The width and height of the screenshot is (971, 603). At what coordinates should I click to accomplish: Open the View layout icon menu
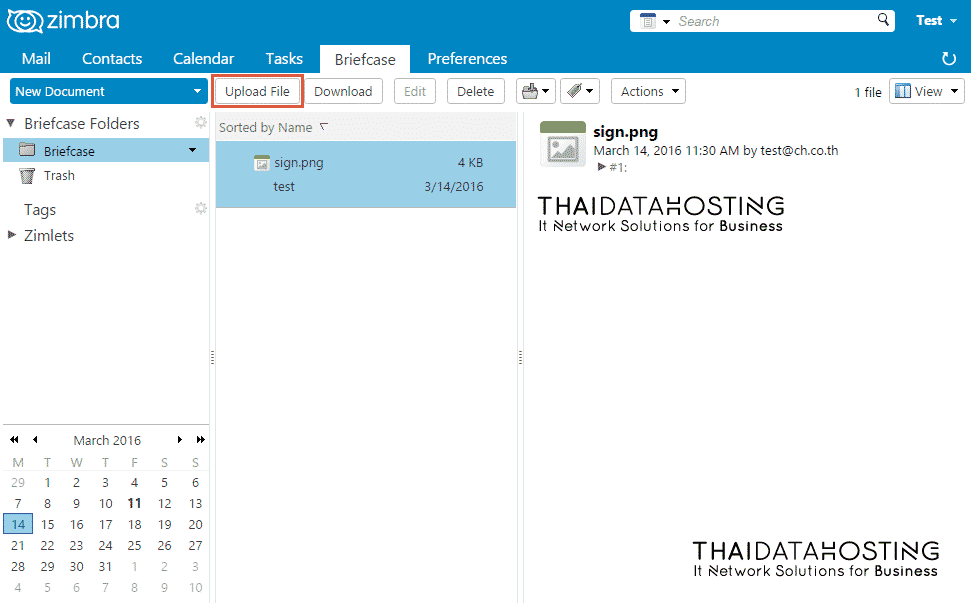(927, 92)
